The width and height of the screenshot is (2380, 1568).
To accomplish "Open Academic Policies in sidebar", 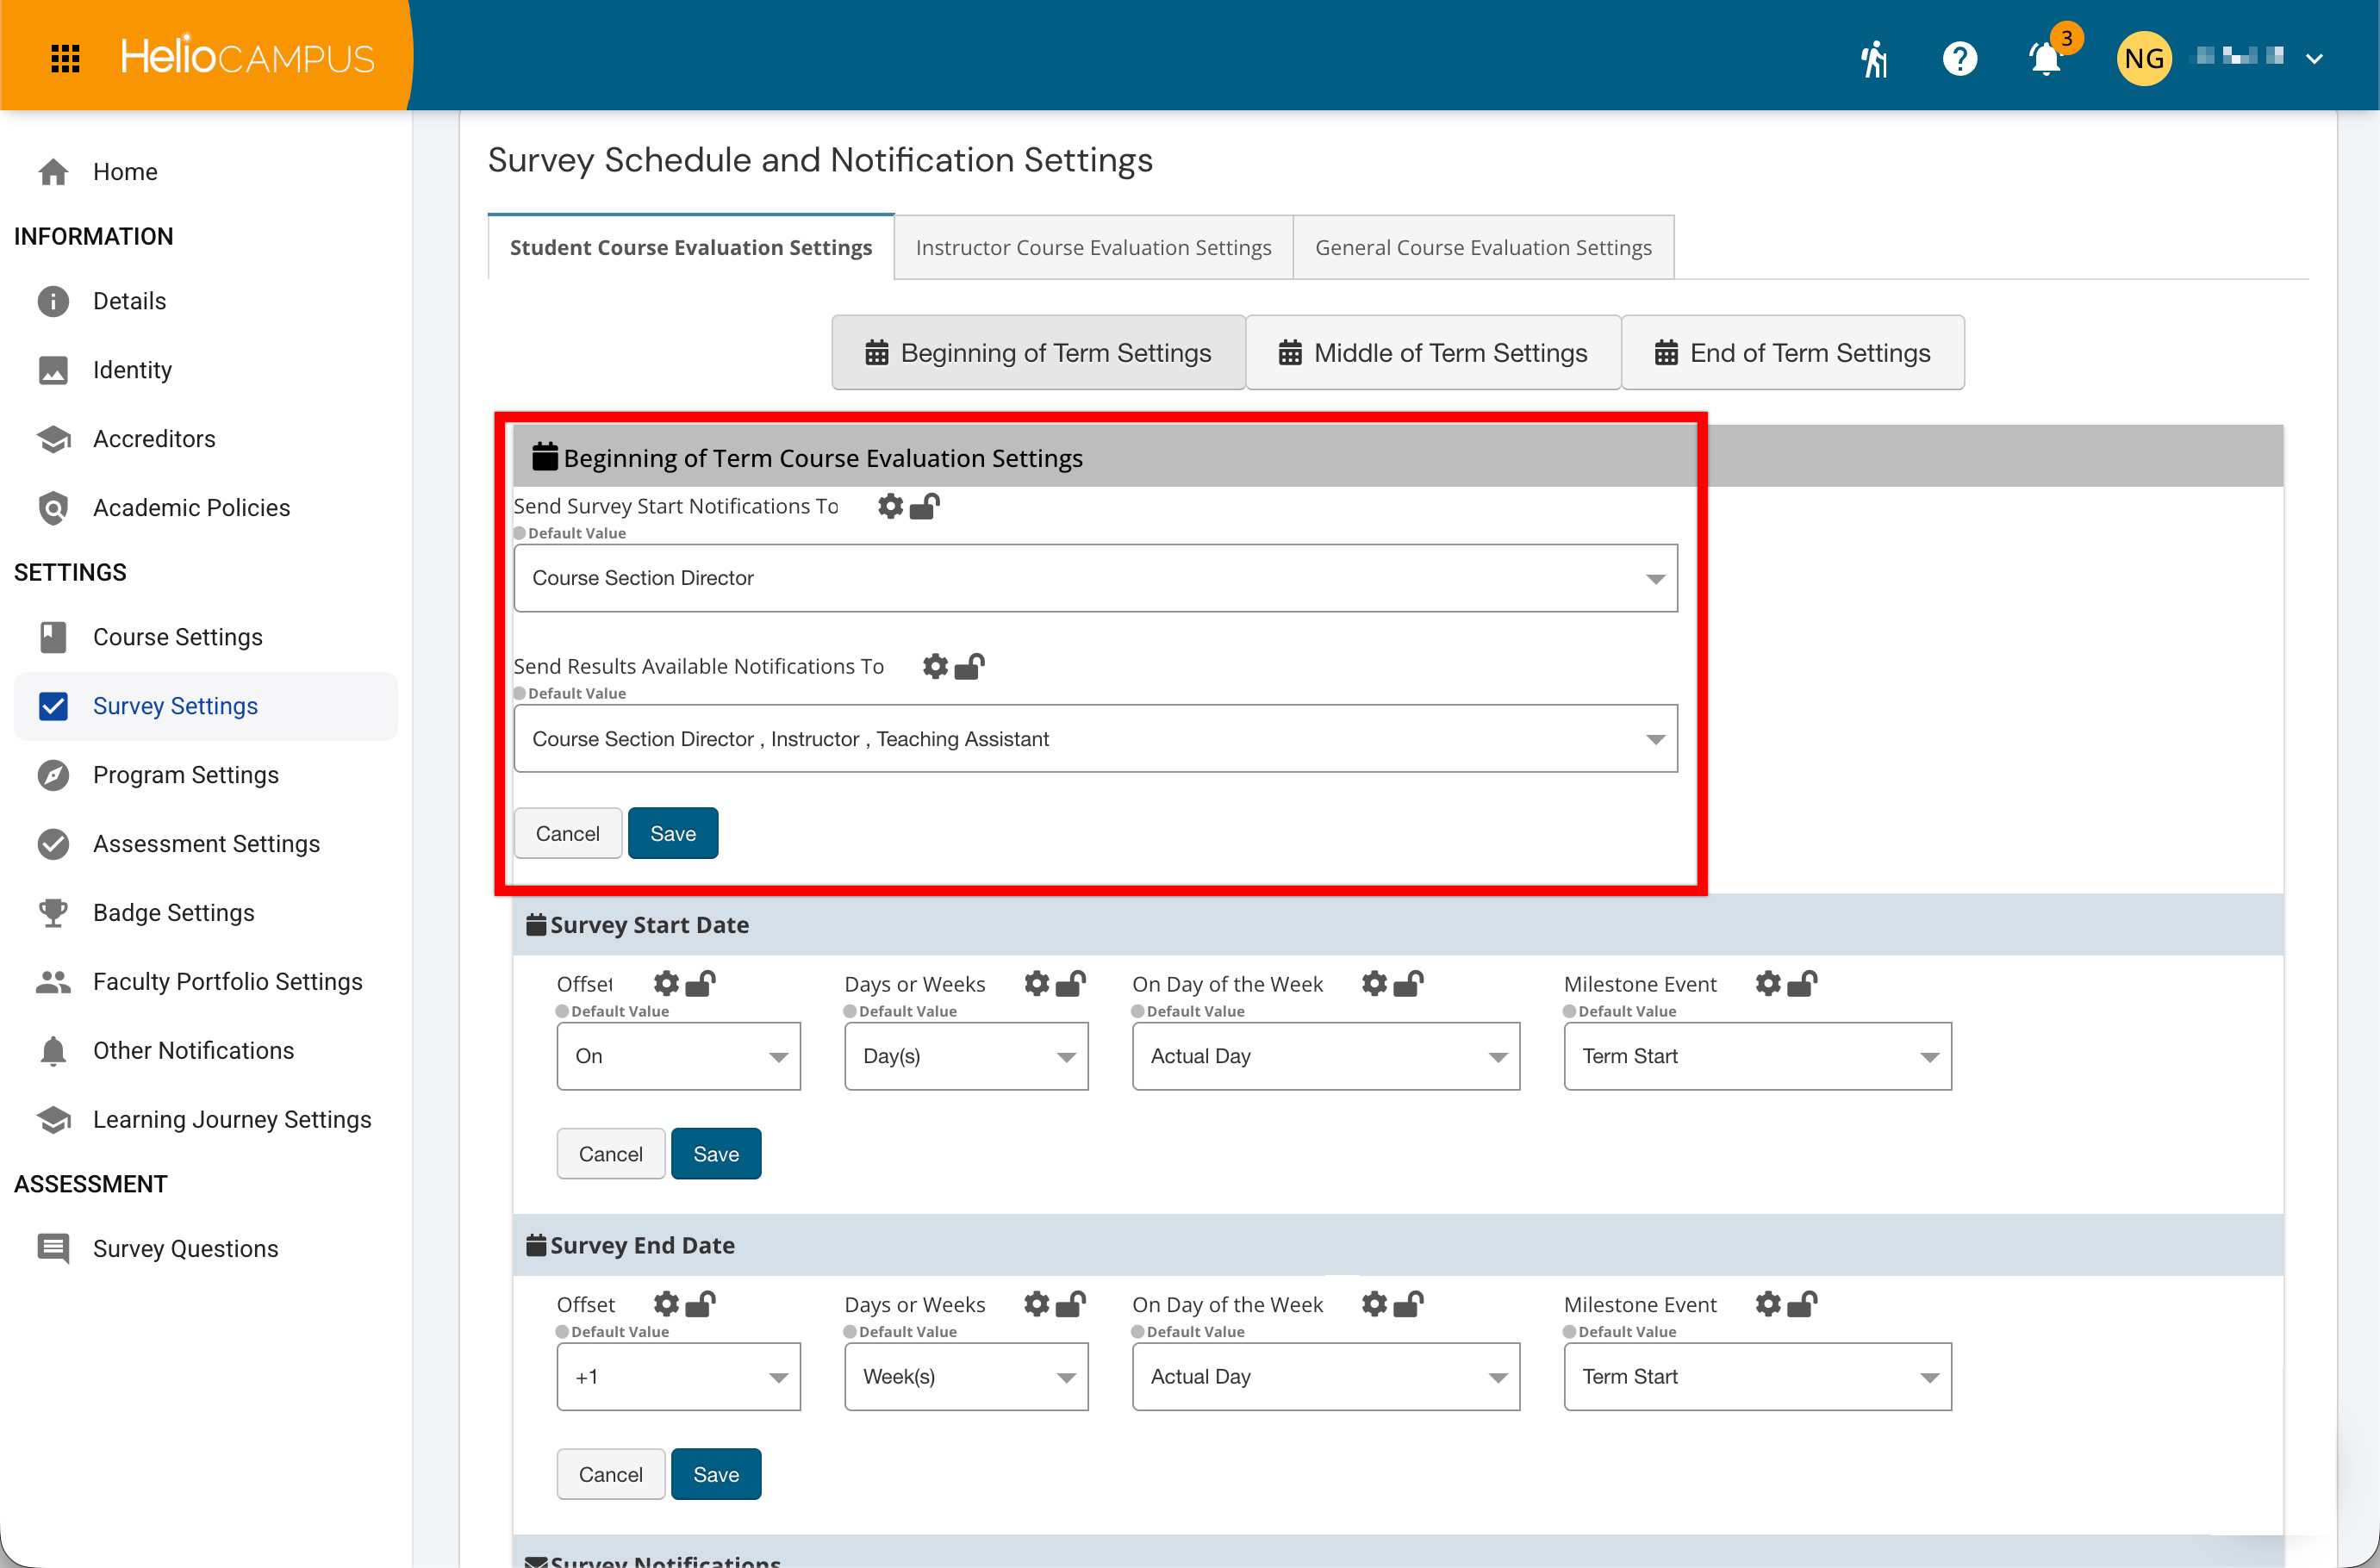I will tap(206, 508).
